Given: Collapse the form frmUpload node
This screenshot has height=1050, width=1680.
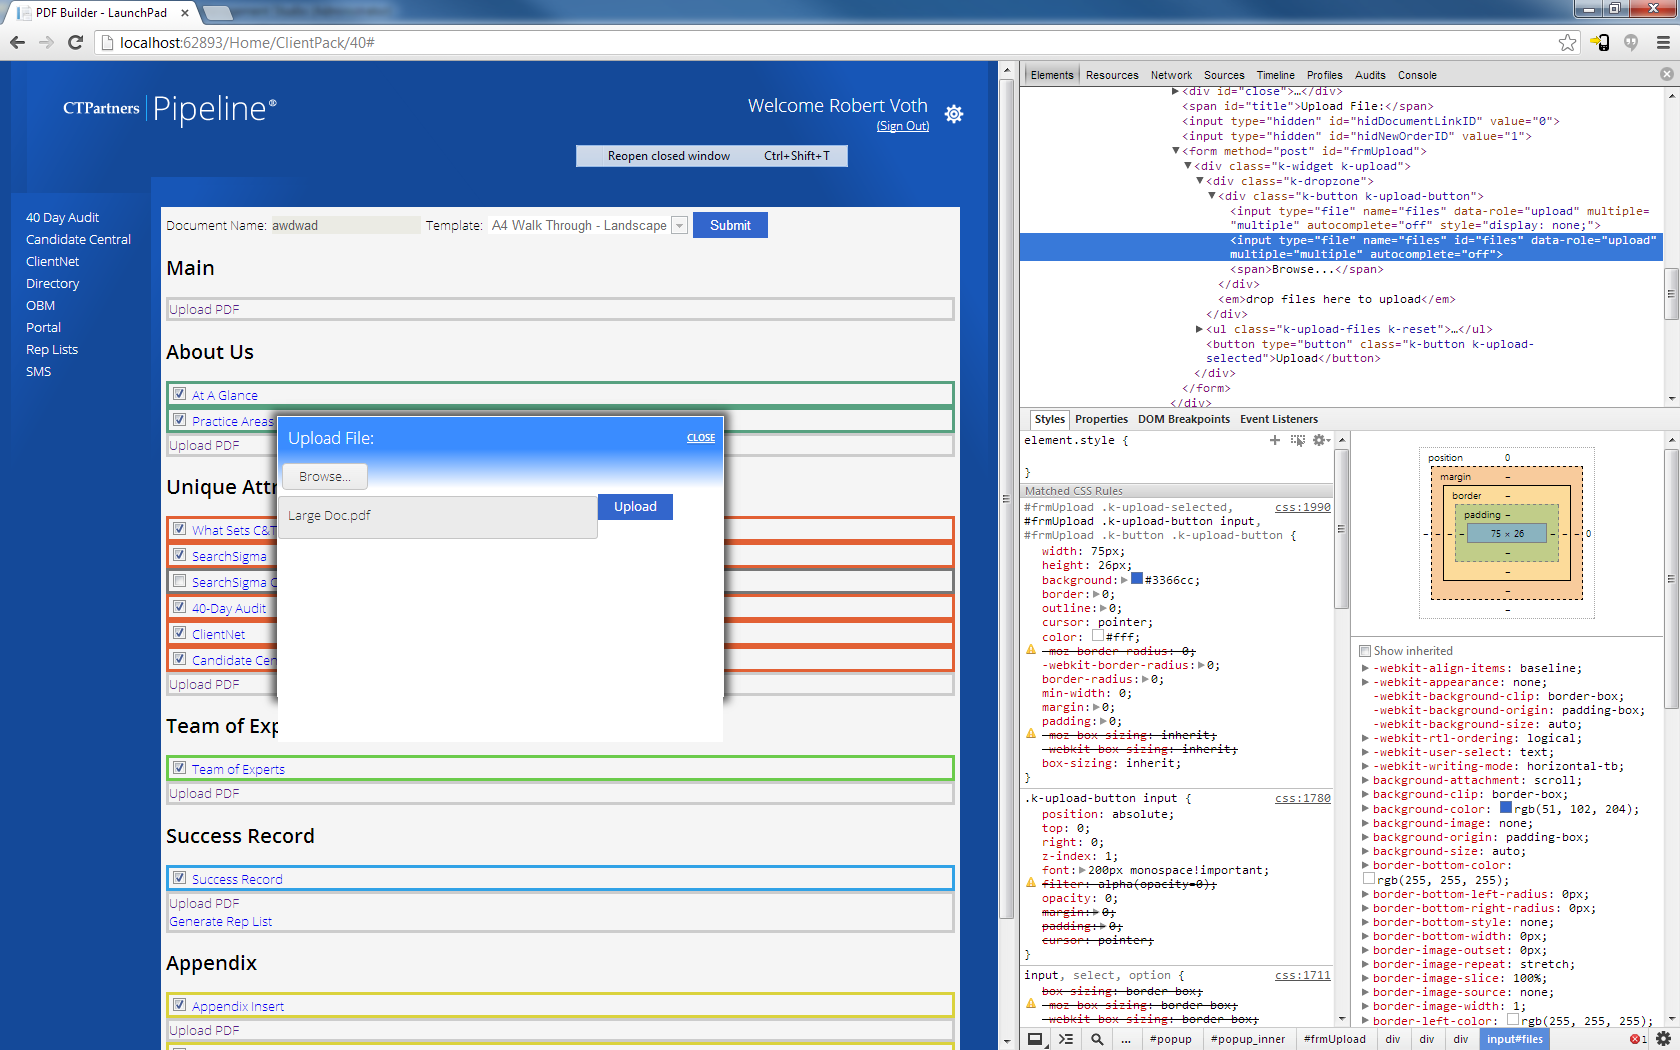Looking at the screenshot, I should coord(1176,151).
